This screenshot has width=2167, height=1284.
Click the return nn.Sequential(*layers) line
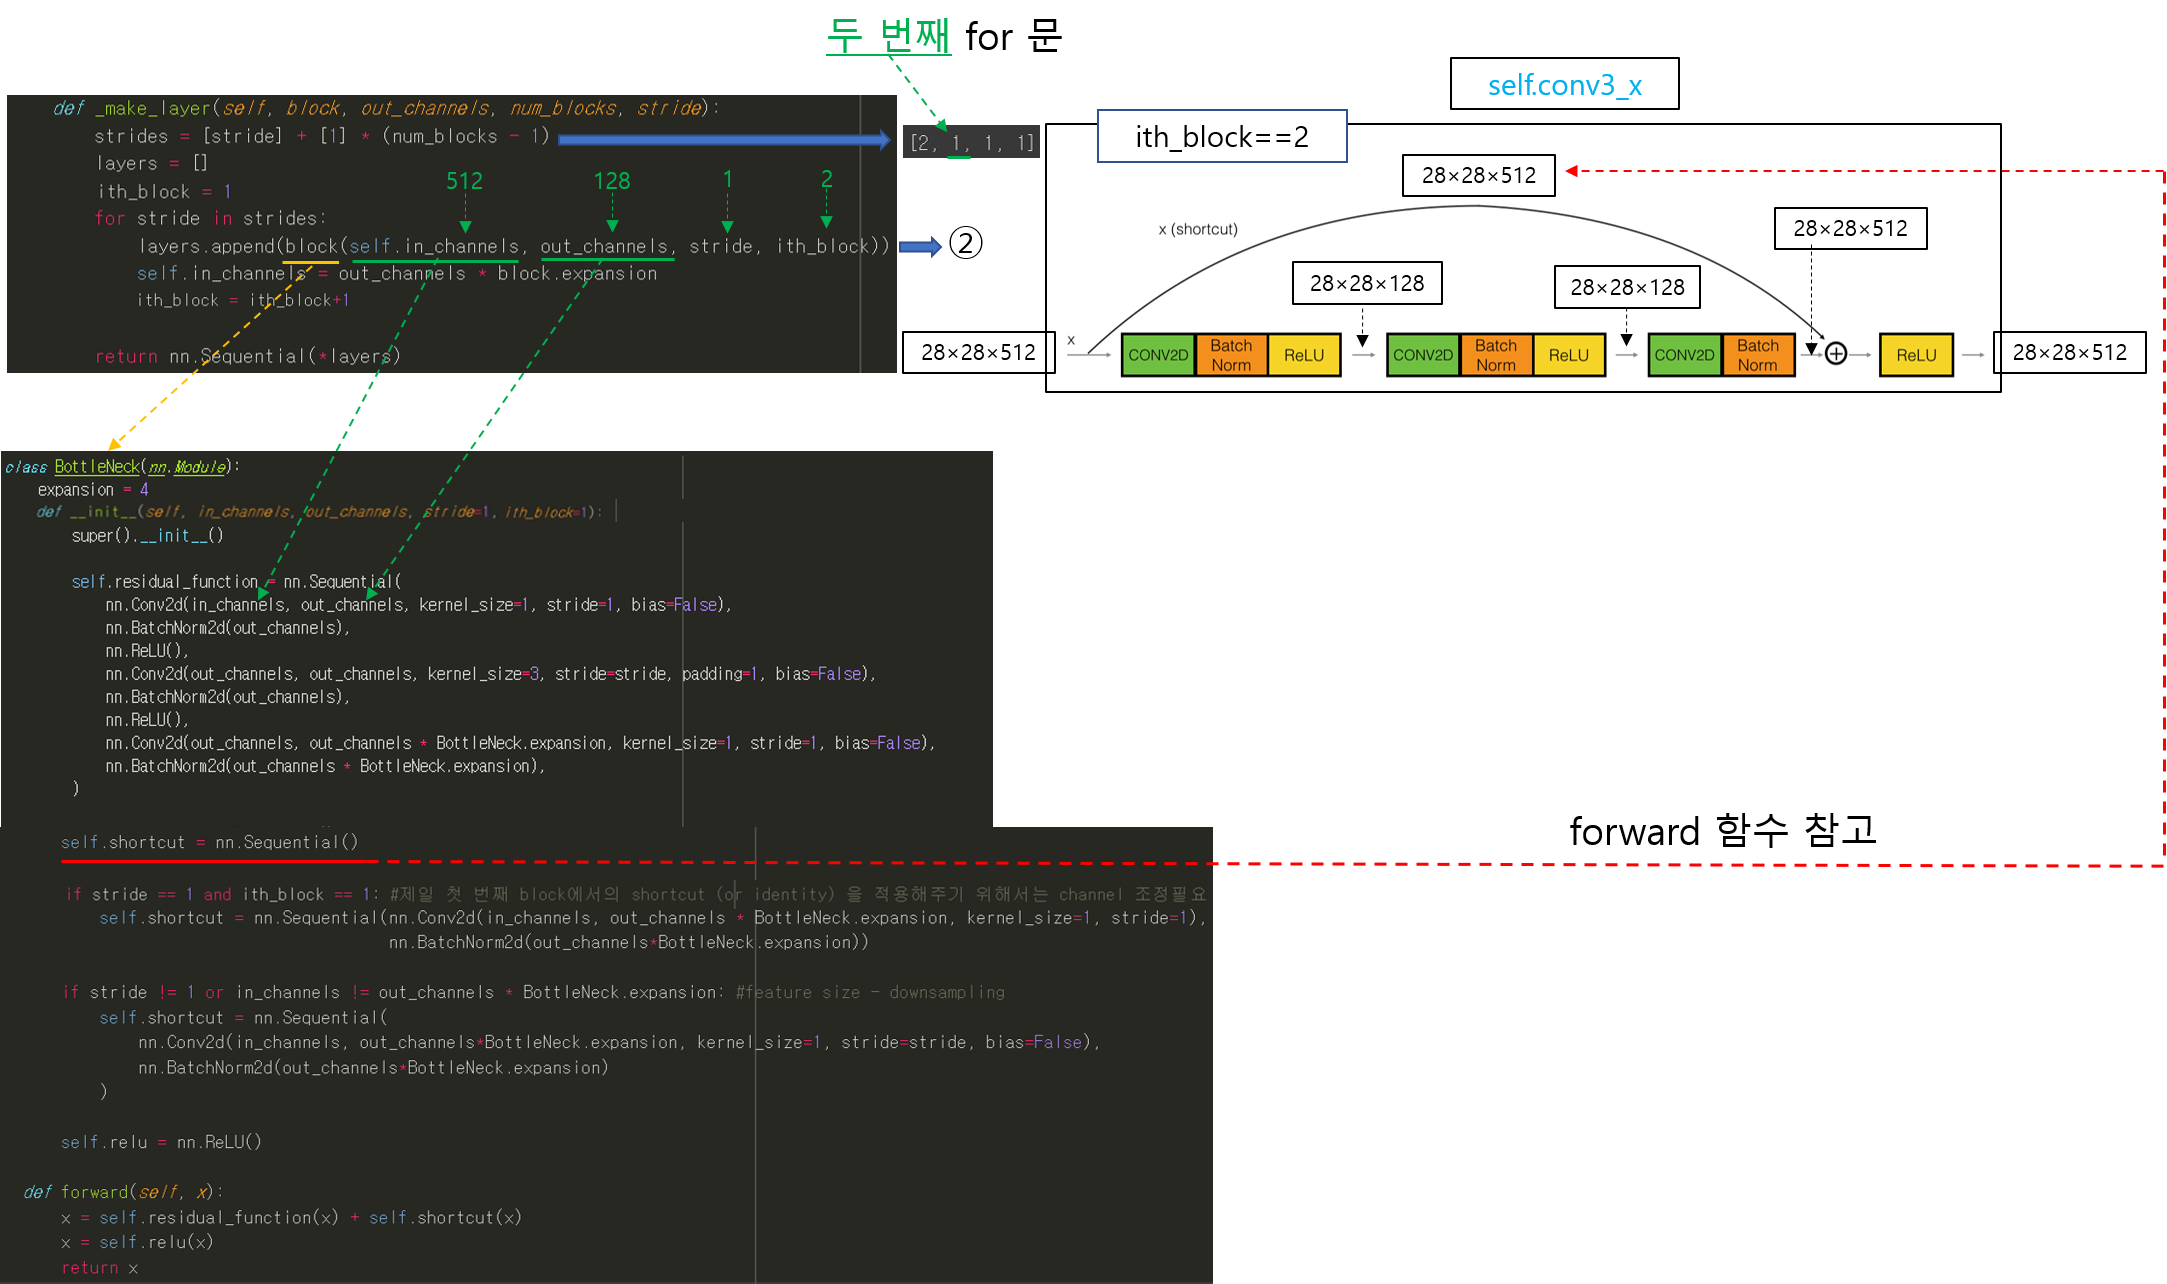pyautogui.click(x=247, y=356)
